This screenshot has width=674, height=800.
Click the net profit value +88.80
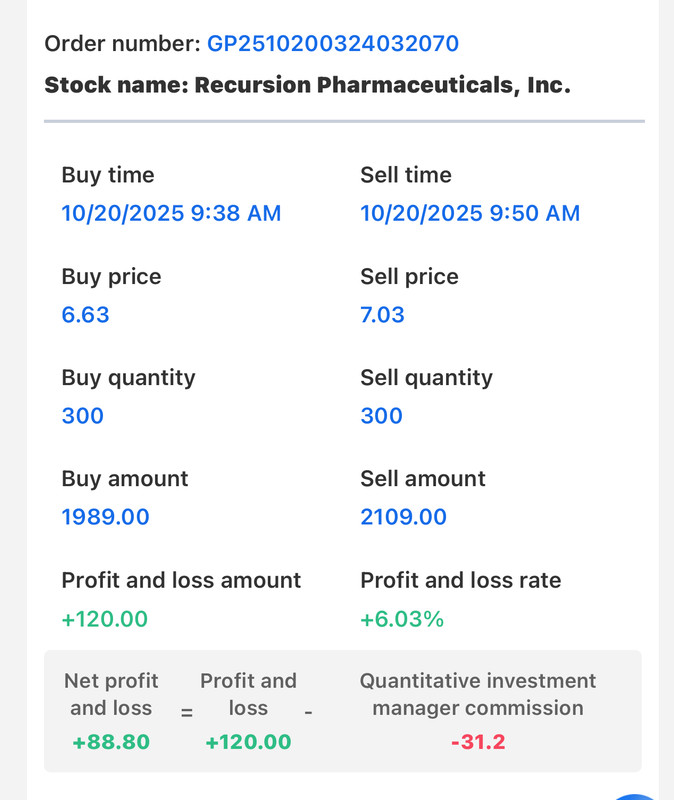point(111,742)
